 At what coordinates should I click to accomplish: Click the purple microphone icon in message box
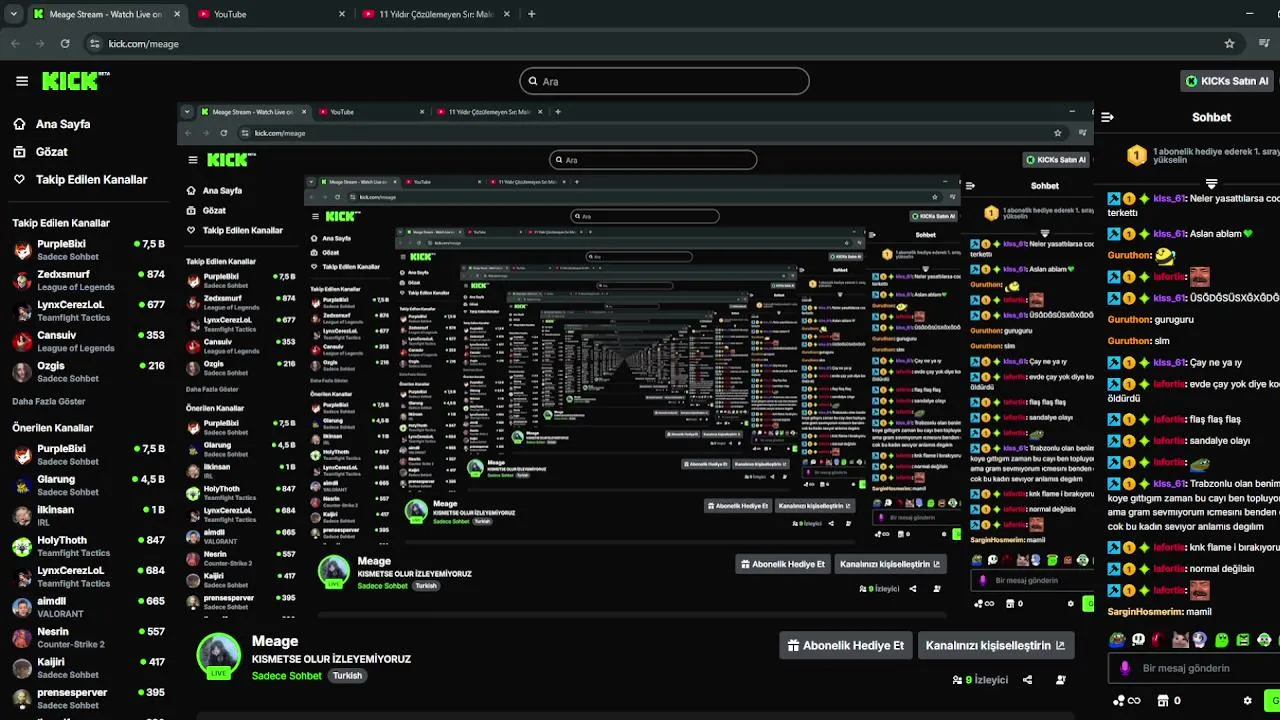pos(1125,668)
